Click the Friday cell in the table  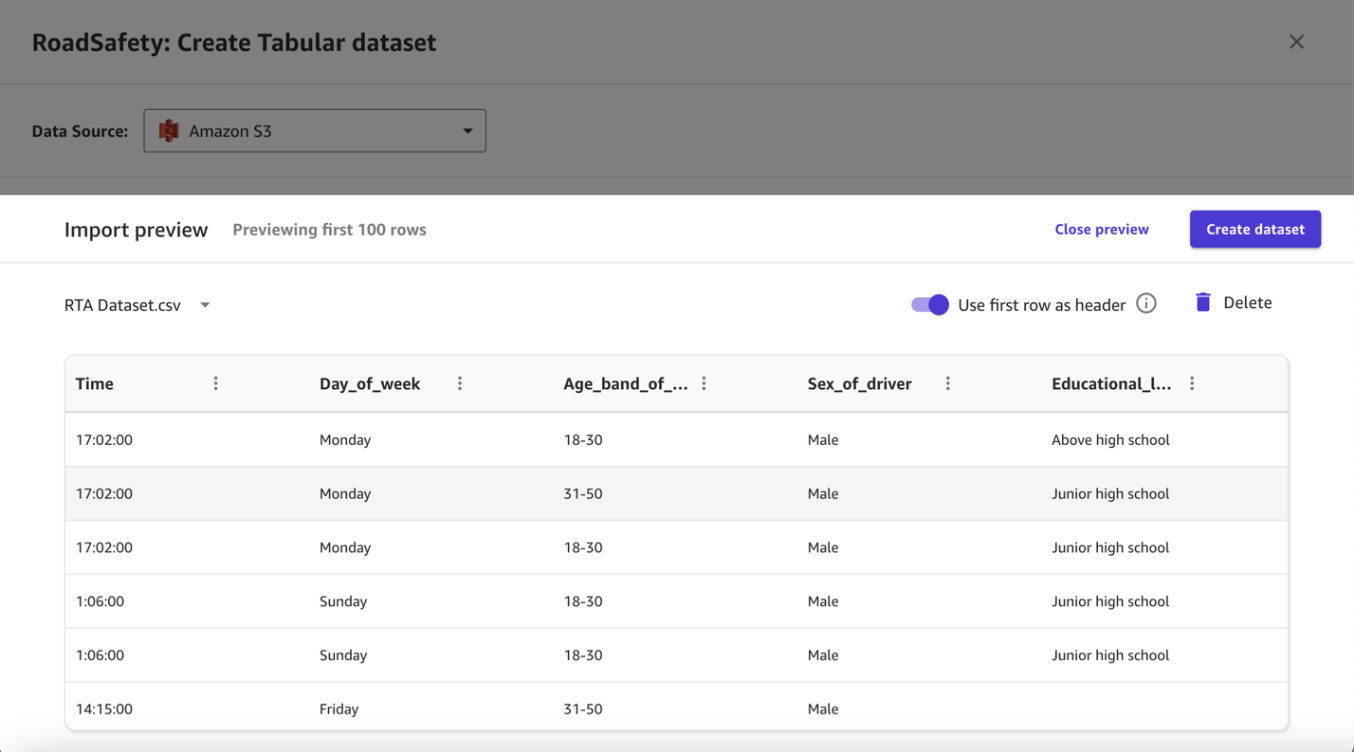339,709
